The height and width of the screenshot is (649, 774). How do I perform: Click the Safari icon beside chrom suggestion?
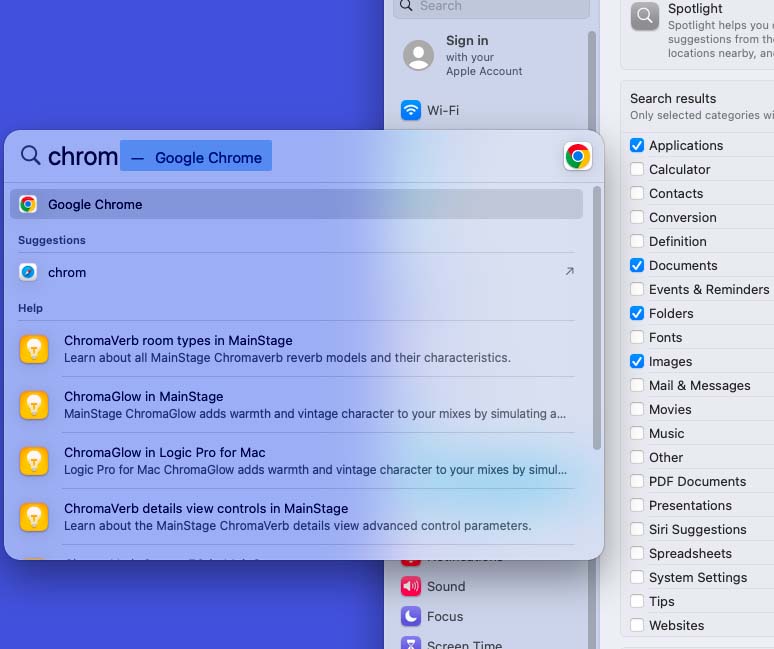pos(28,272)
